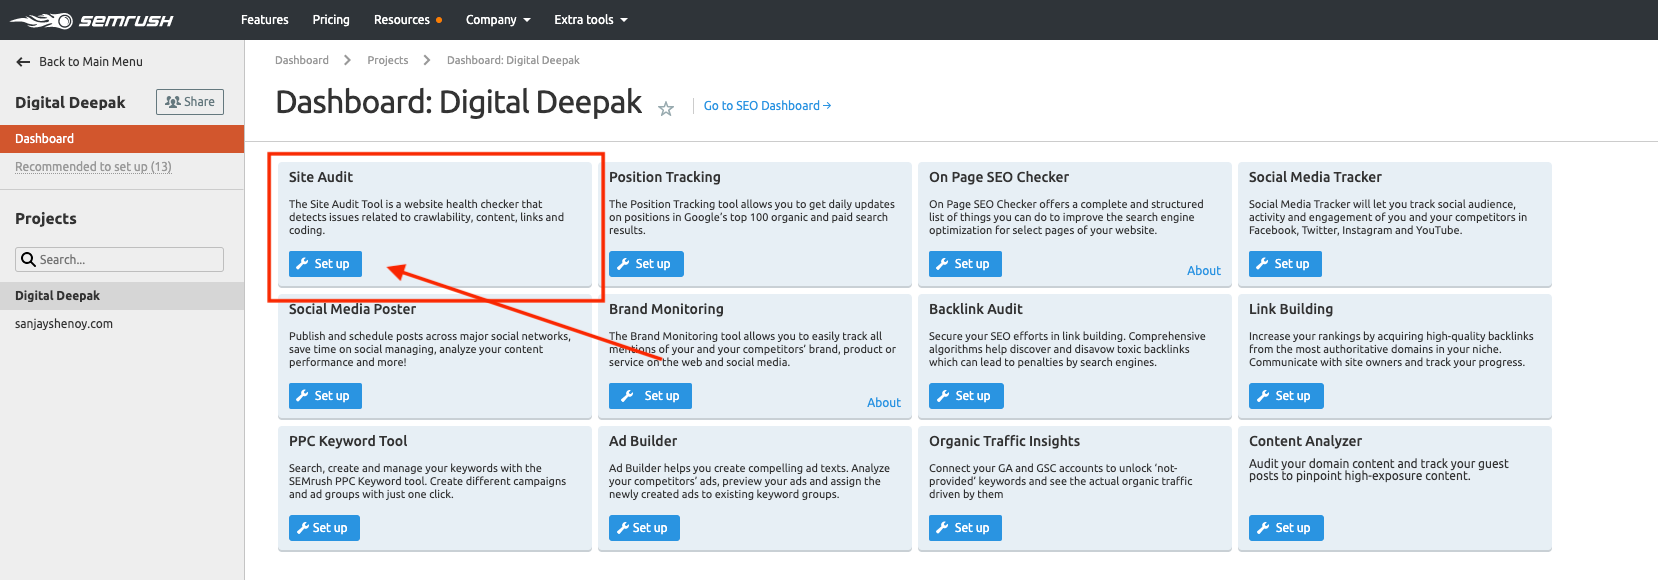Click the Share button
Screen dimensions: 1658x580
click(x=190, y=102)
